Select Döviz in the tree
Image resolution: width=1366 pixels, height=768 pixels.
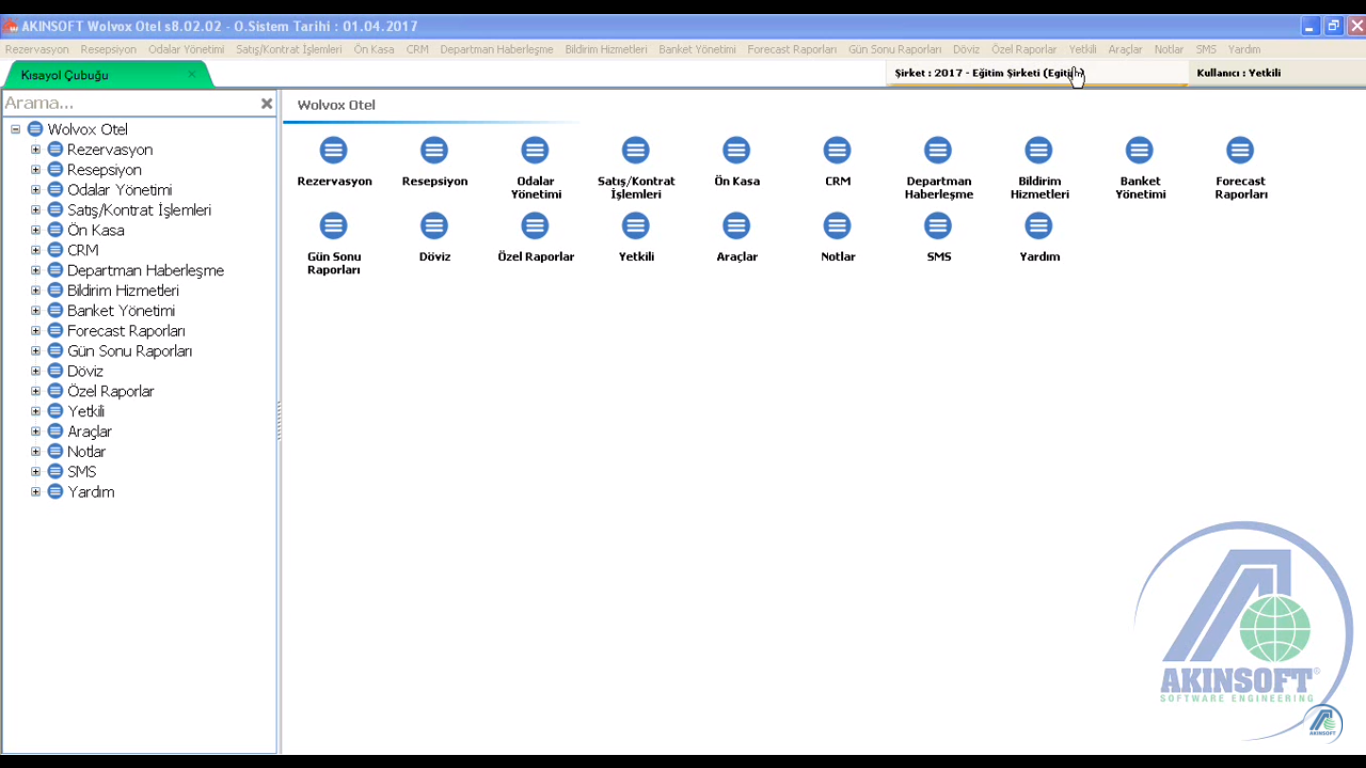click(85, 371)
